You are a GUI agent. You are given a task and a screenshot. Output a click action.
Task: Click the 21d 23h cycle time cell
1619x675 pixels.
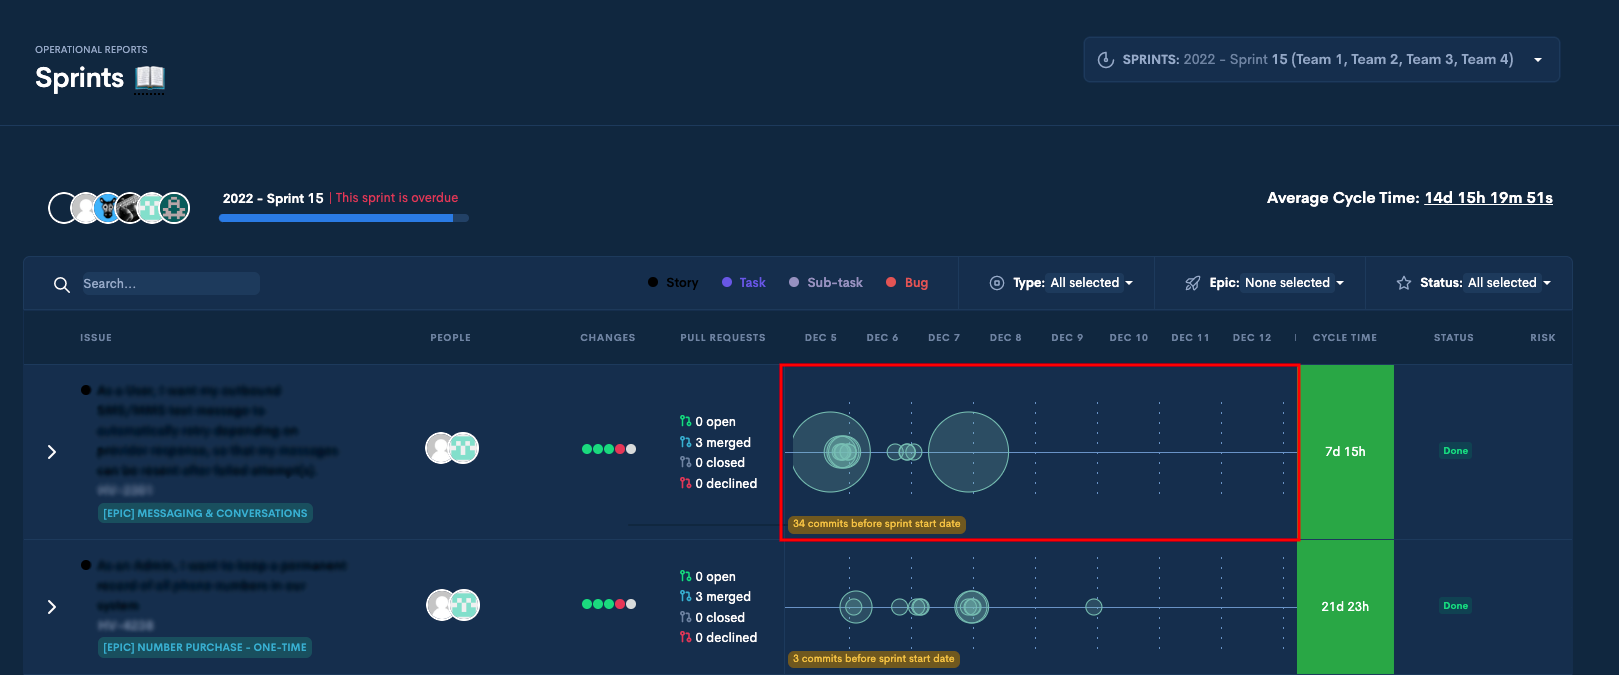click(x=1346, y=607)
